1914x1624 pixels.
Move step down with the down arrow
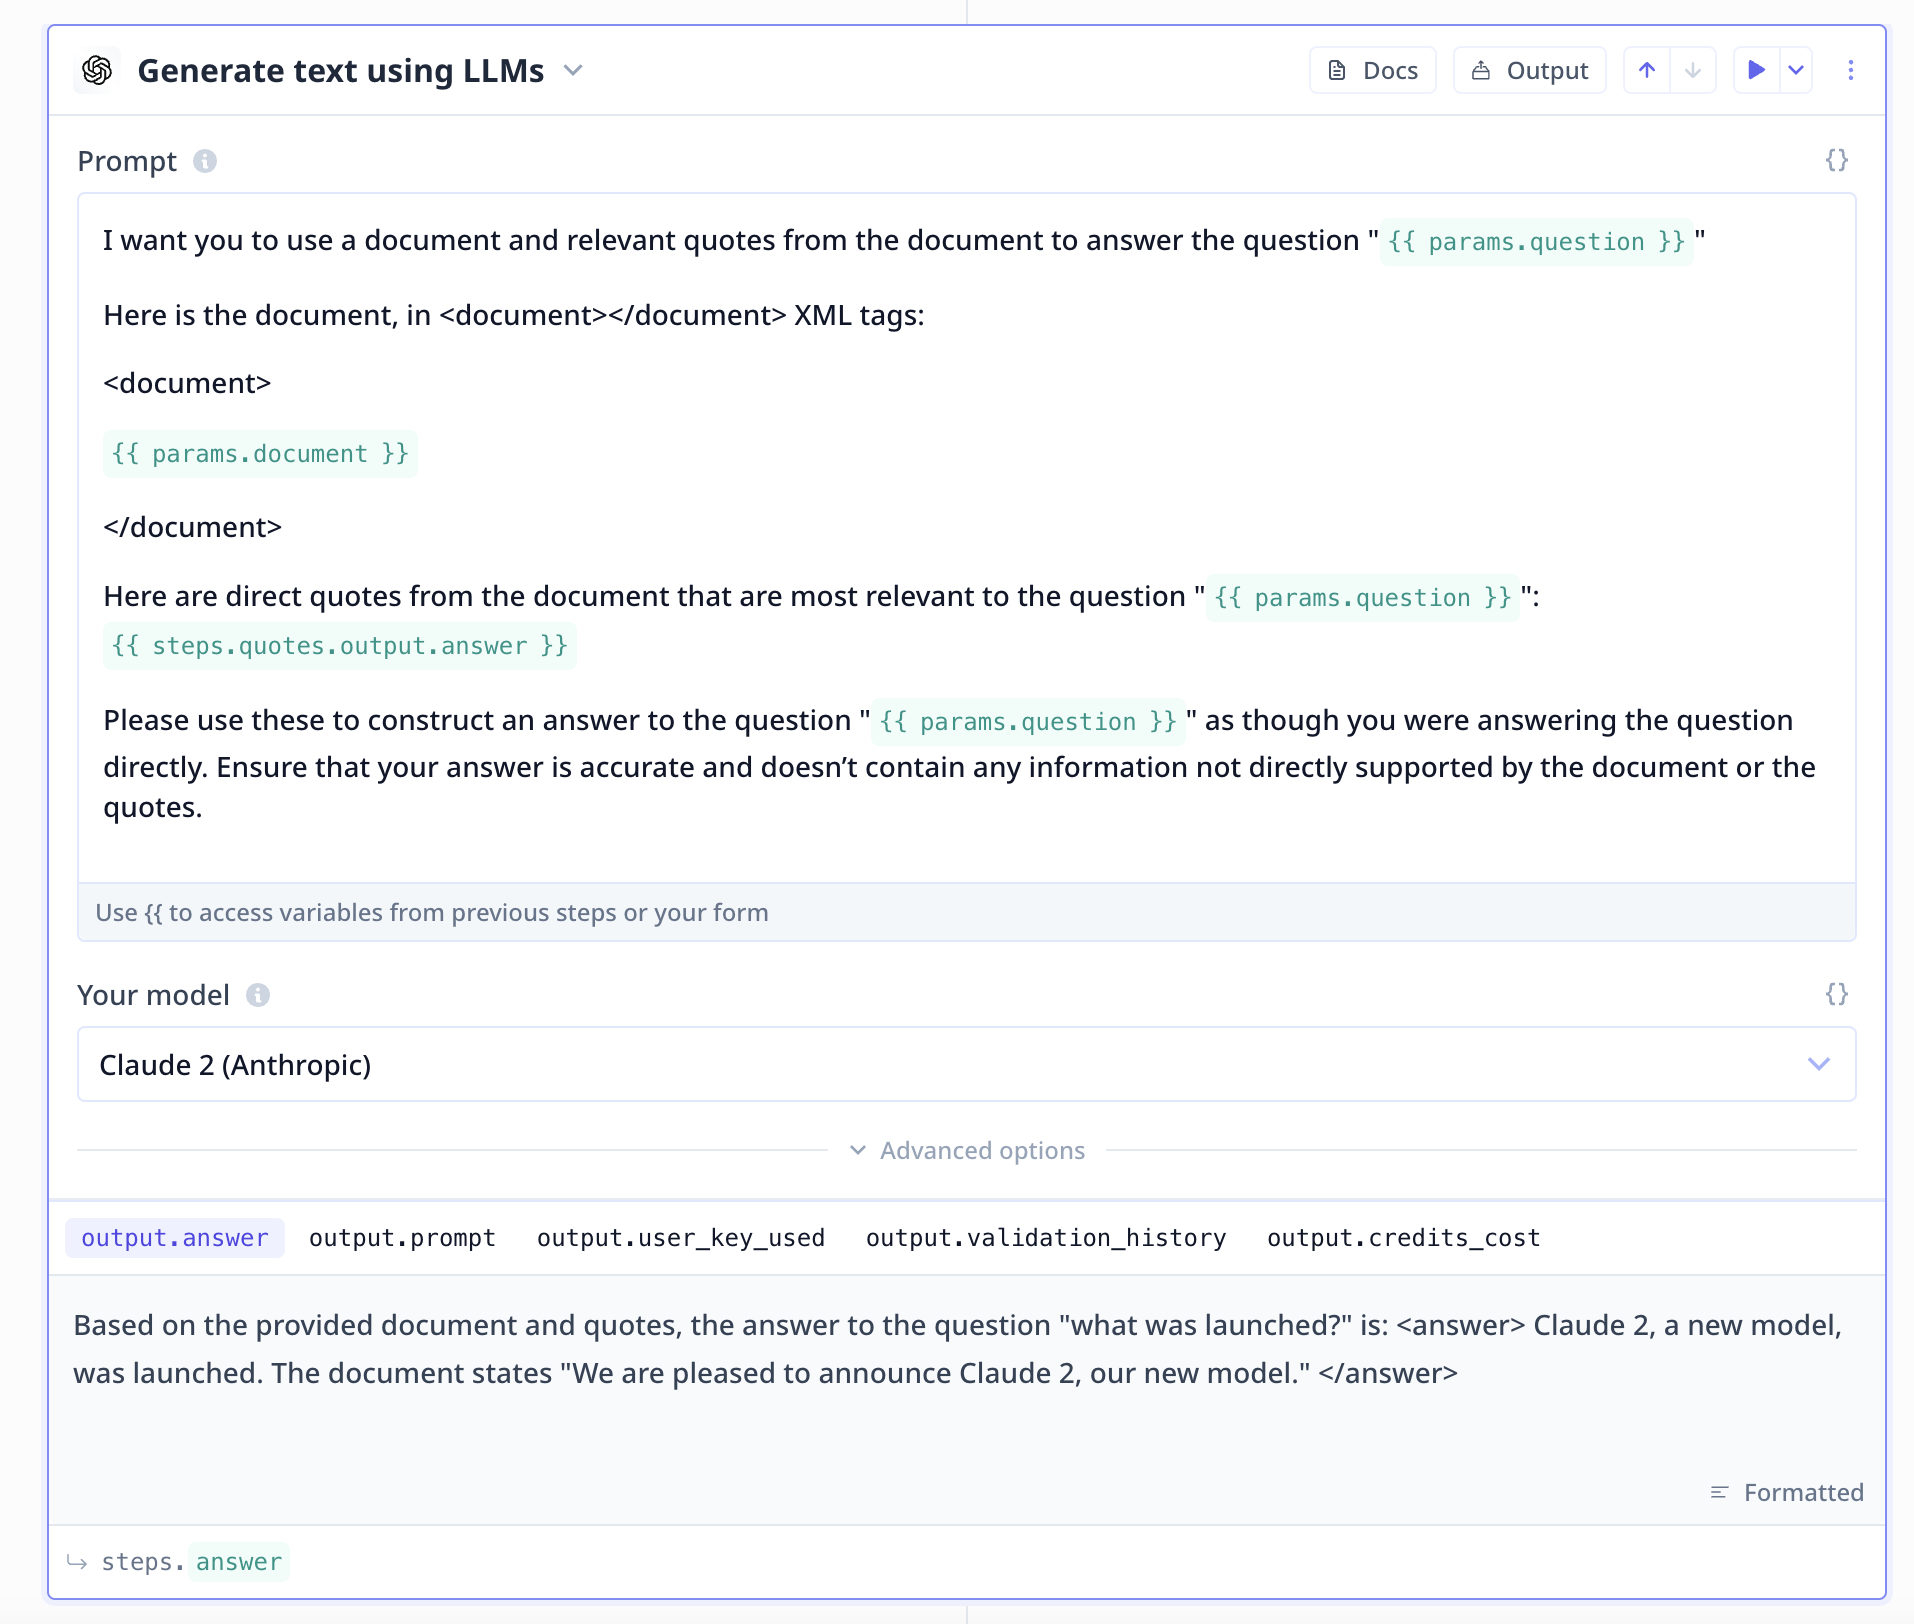point(1693,70)
